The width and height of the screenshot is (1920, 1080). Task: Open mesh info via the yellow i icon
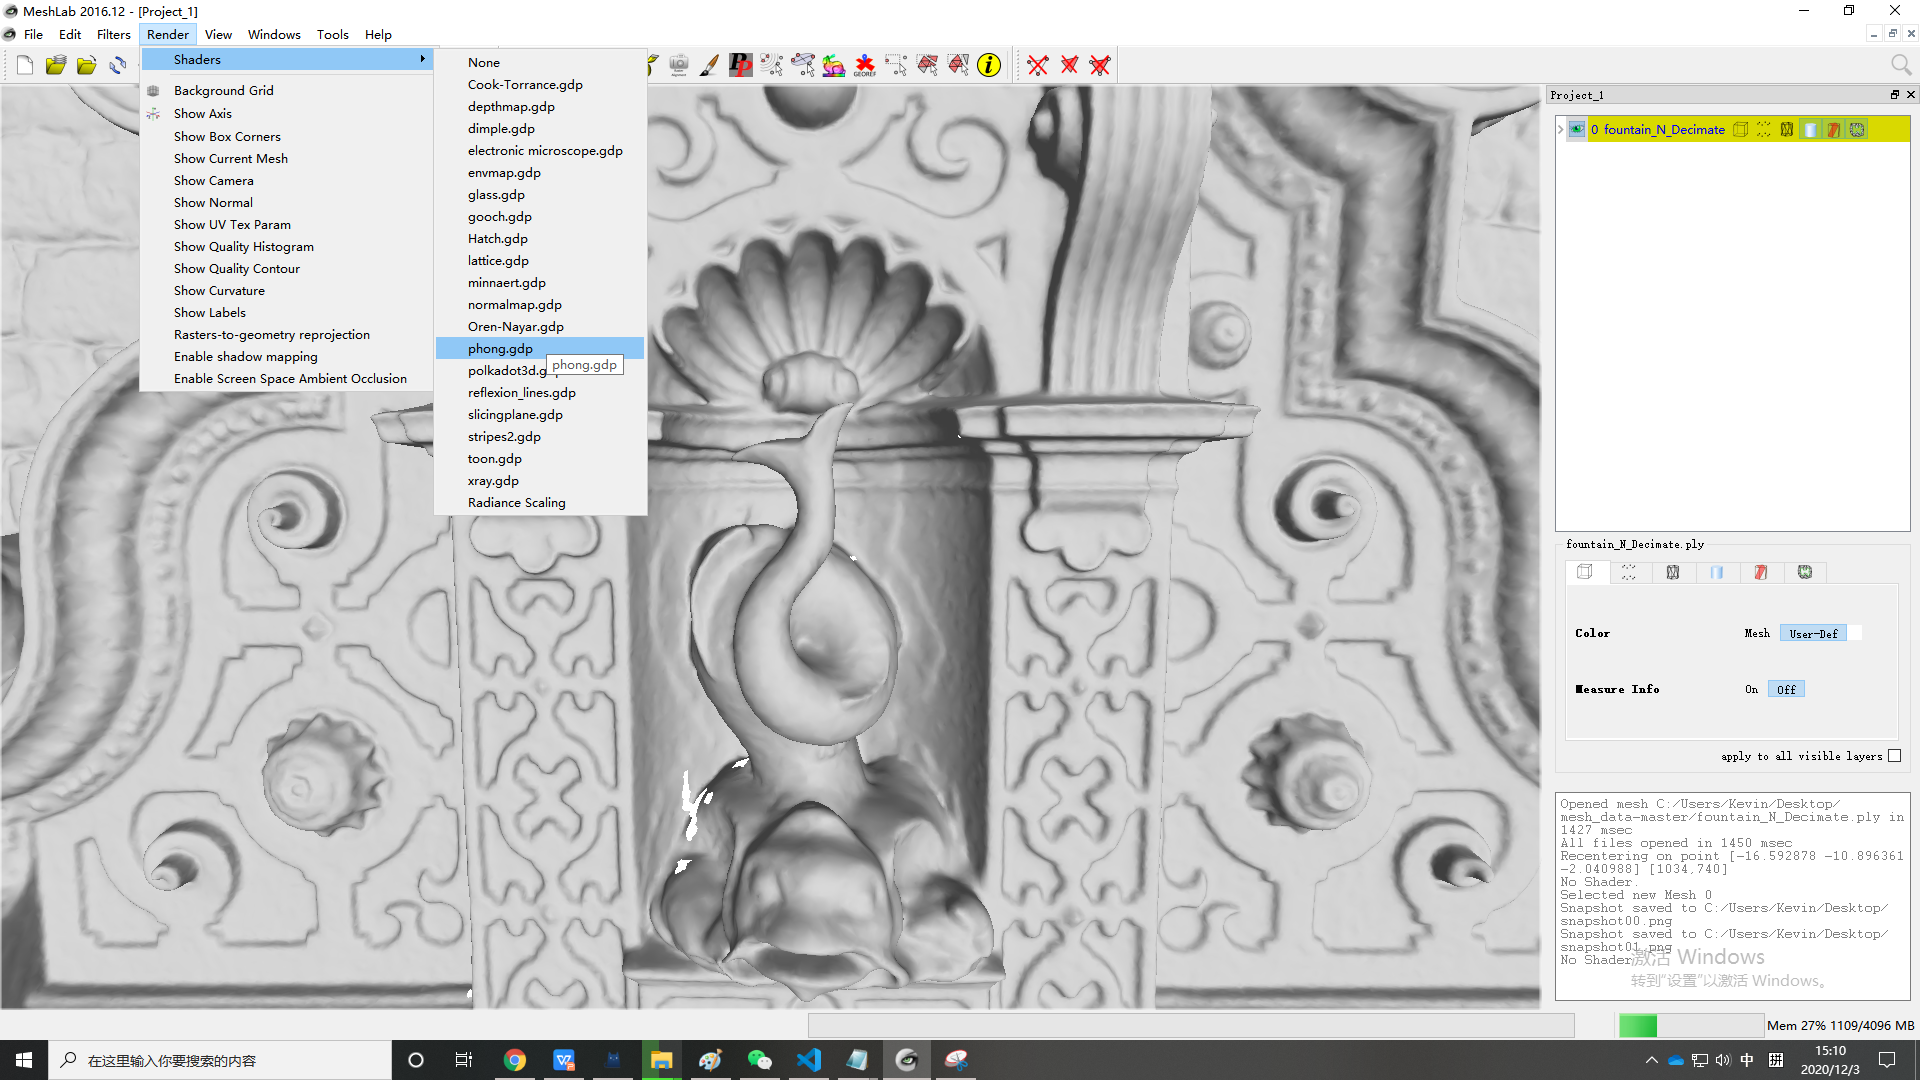tap(990, 65)
